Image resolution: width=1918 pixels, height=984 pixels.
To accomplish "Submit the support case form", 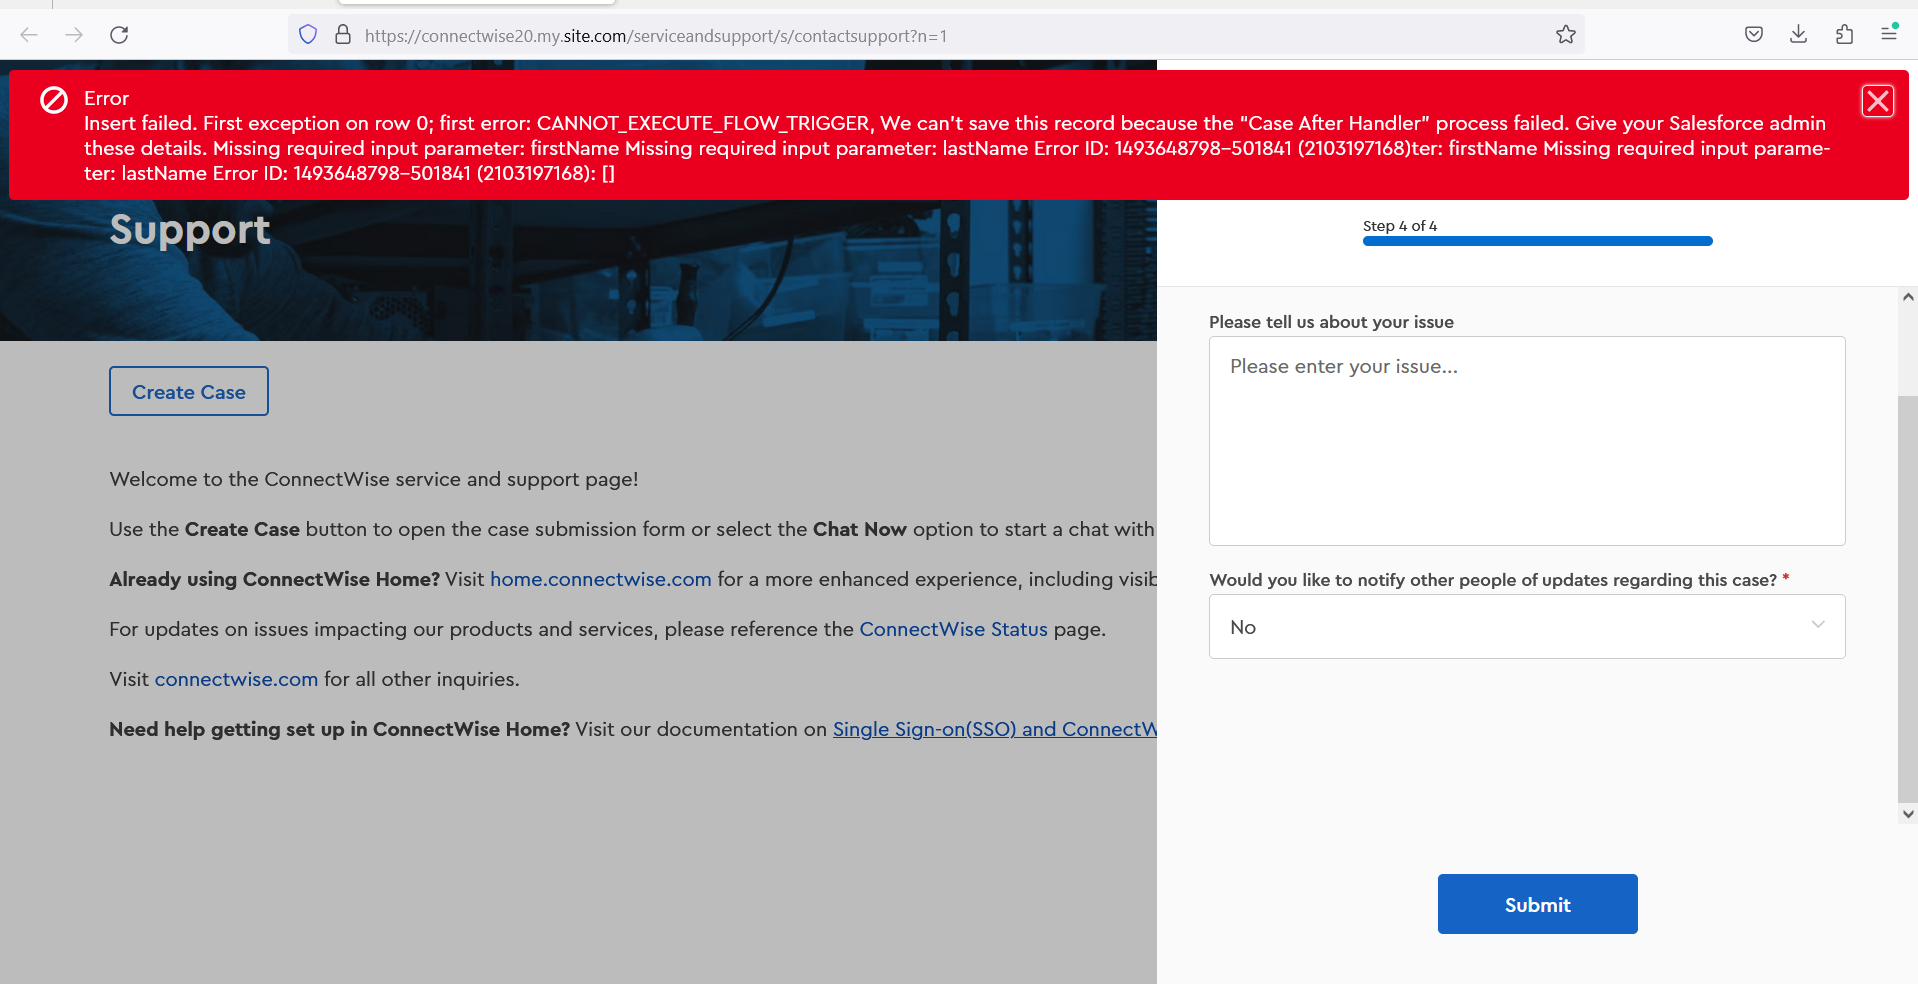I will tap(1537, 904).
